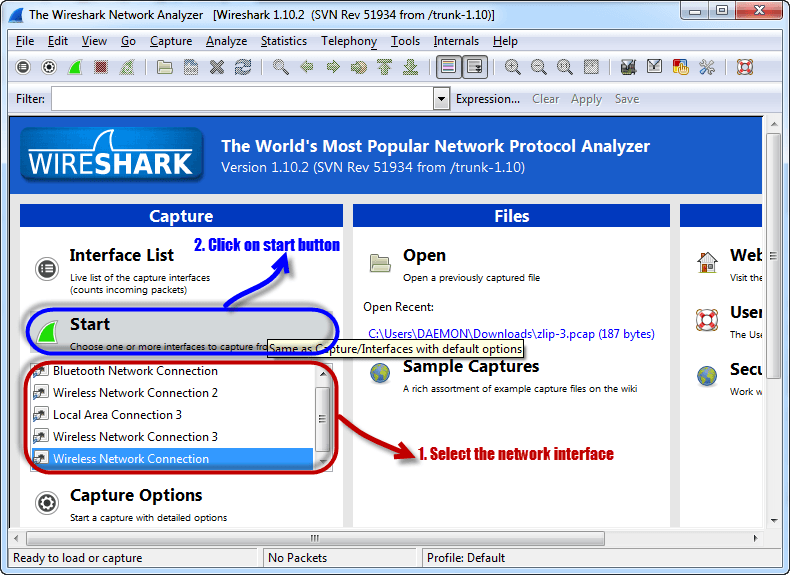
Task: Open the Statistics menu
Action: (284, 41)
